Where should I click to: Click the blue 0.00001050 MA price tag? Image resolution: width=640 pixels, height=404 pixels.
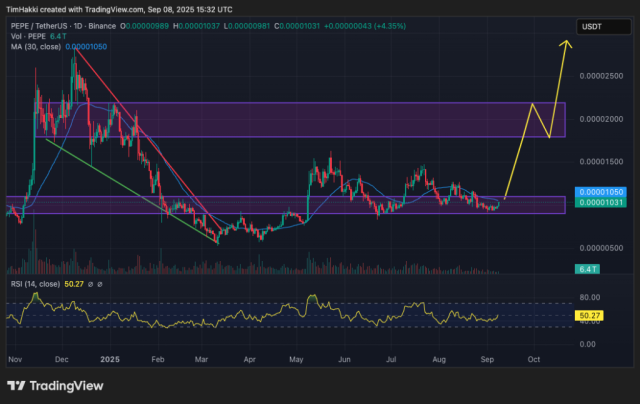coord(600,192)
